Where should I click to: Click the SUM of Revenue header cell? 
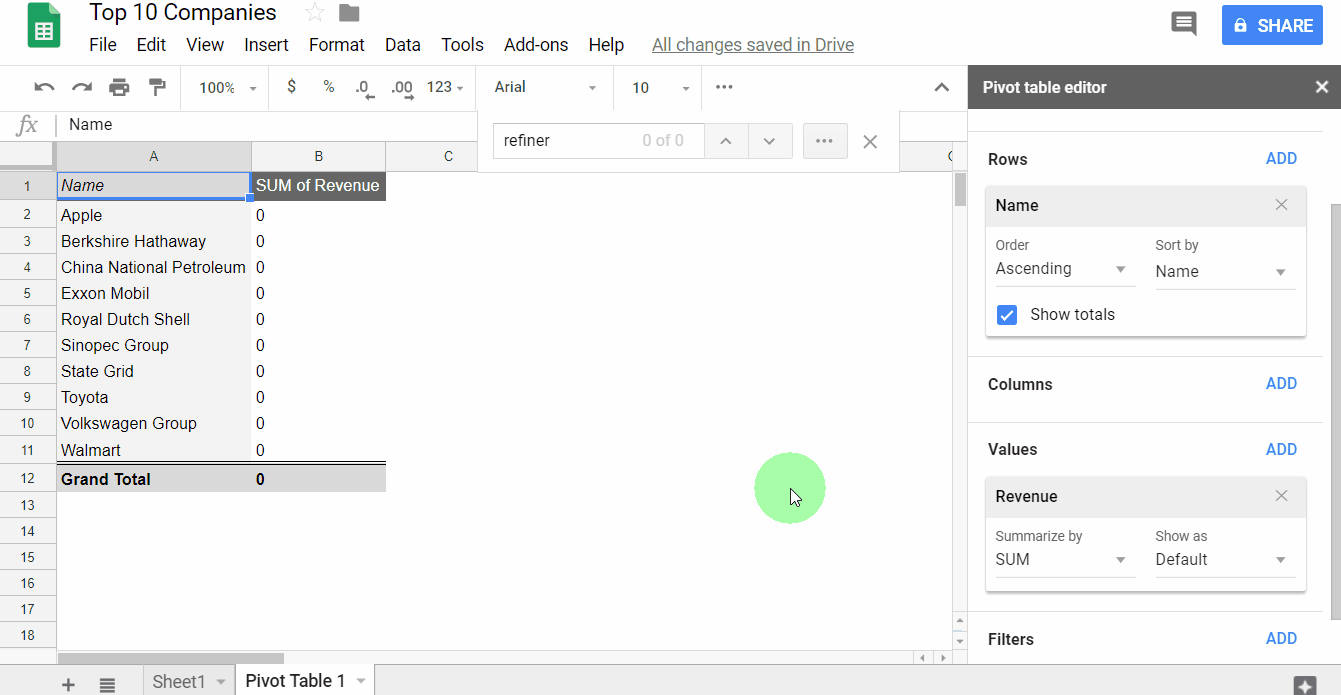[318, 186]
